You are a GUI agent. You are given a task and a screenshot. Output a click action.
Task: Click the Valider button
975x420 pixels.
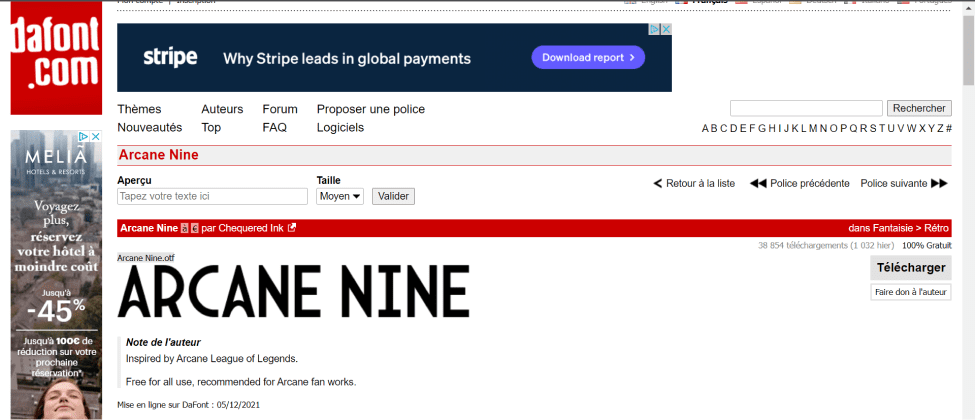393,196
